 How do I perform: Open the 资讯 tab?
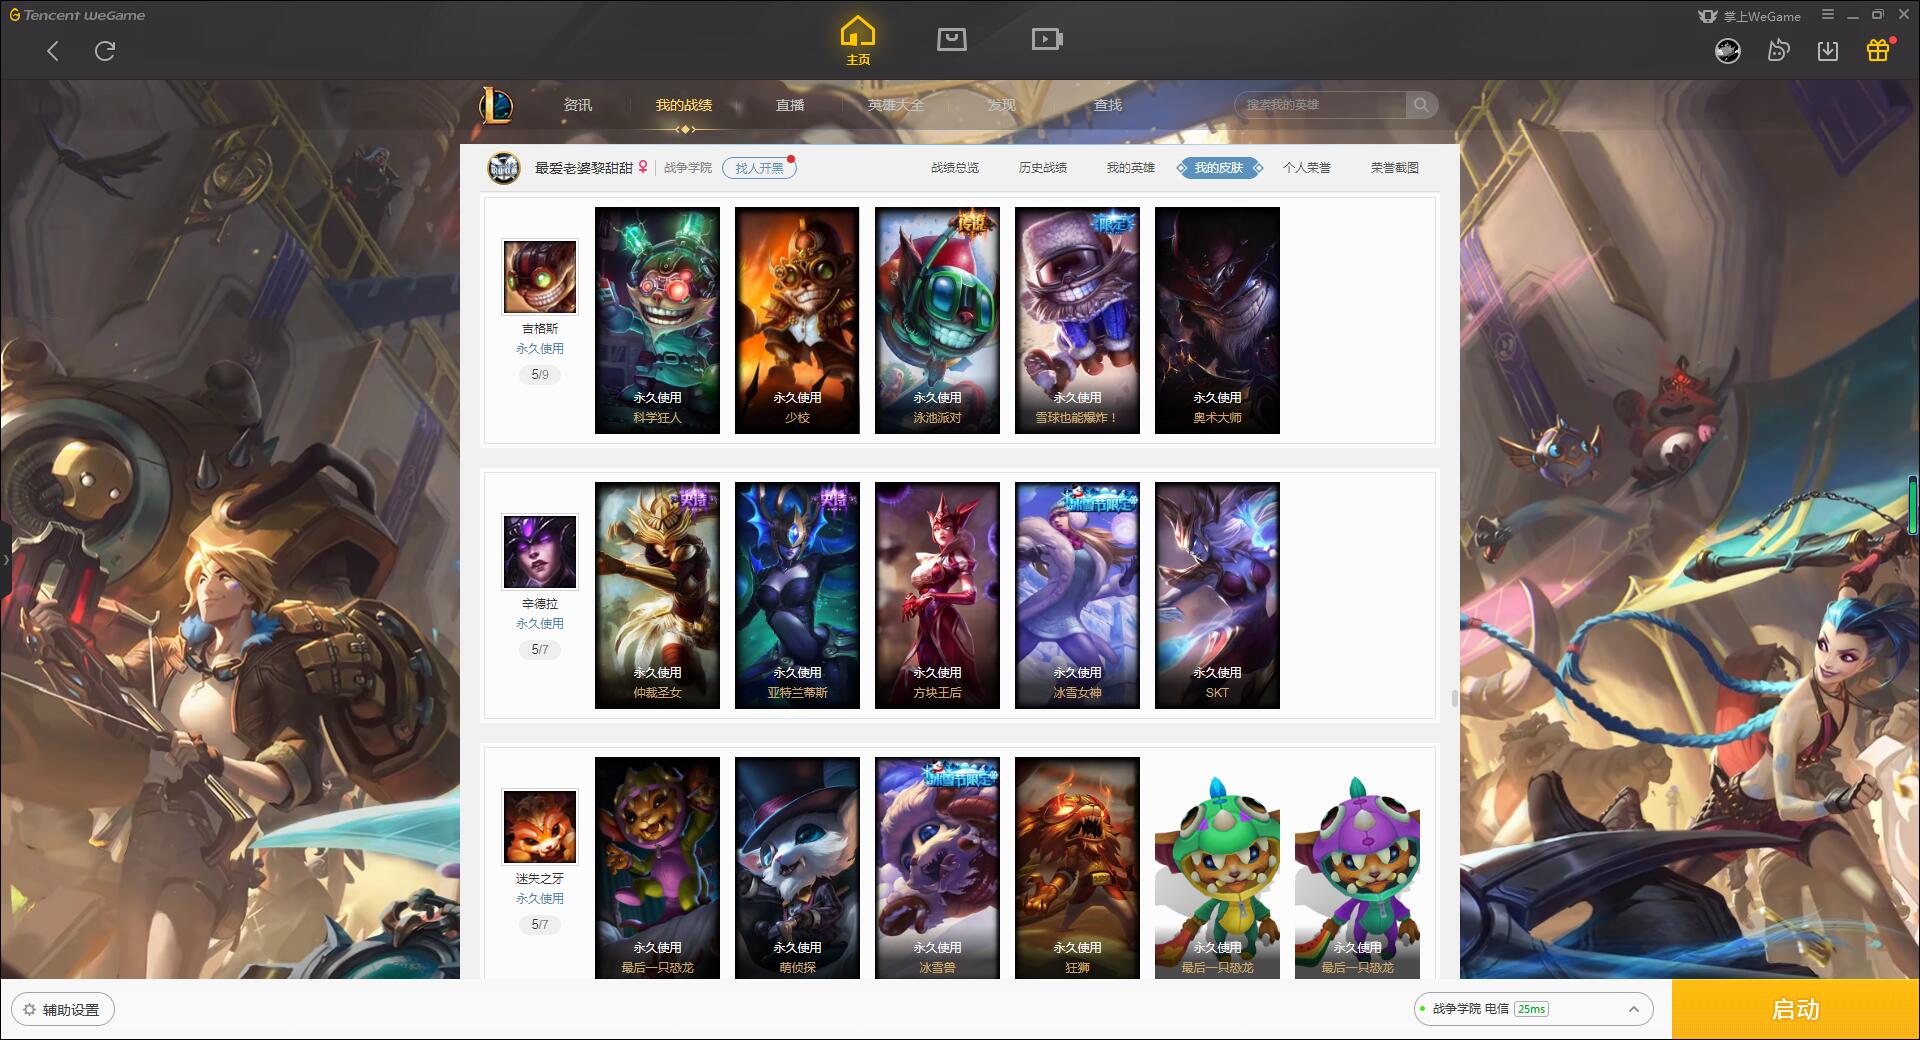pos(577,105)
